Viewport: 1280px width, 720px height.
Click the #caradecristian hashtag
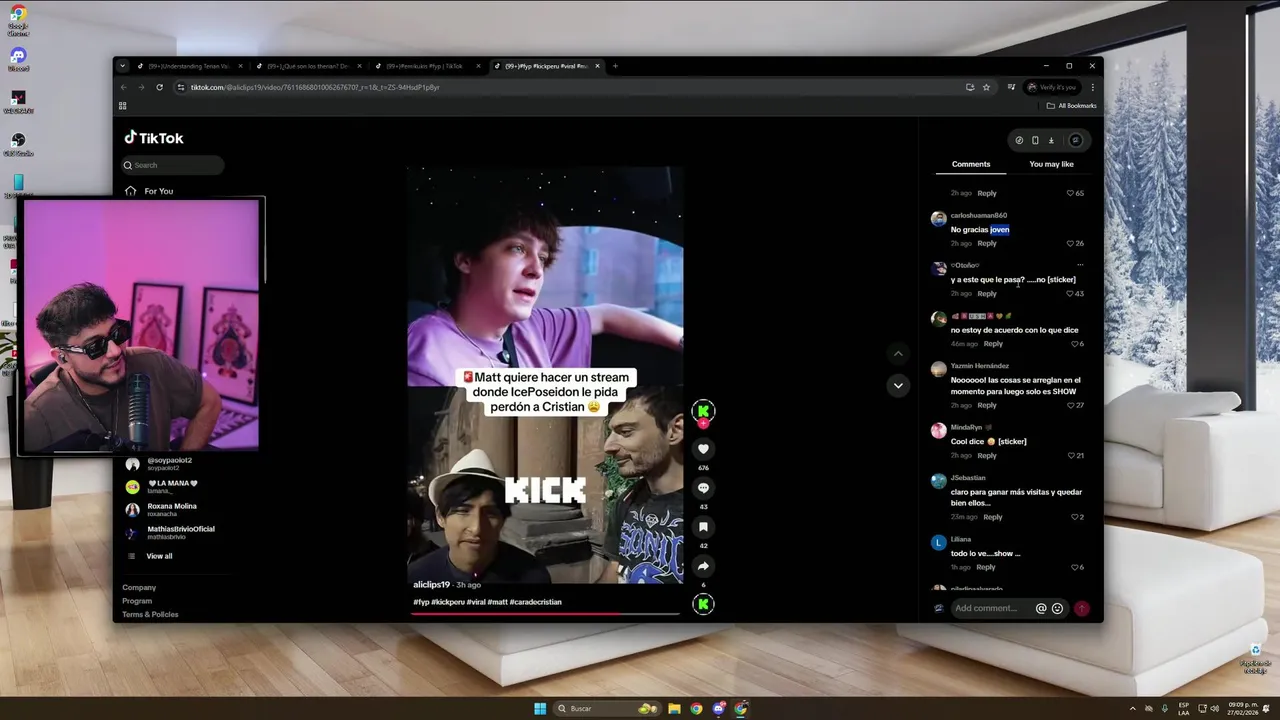535,602
